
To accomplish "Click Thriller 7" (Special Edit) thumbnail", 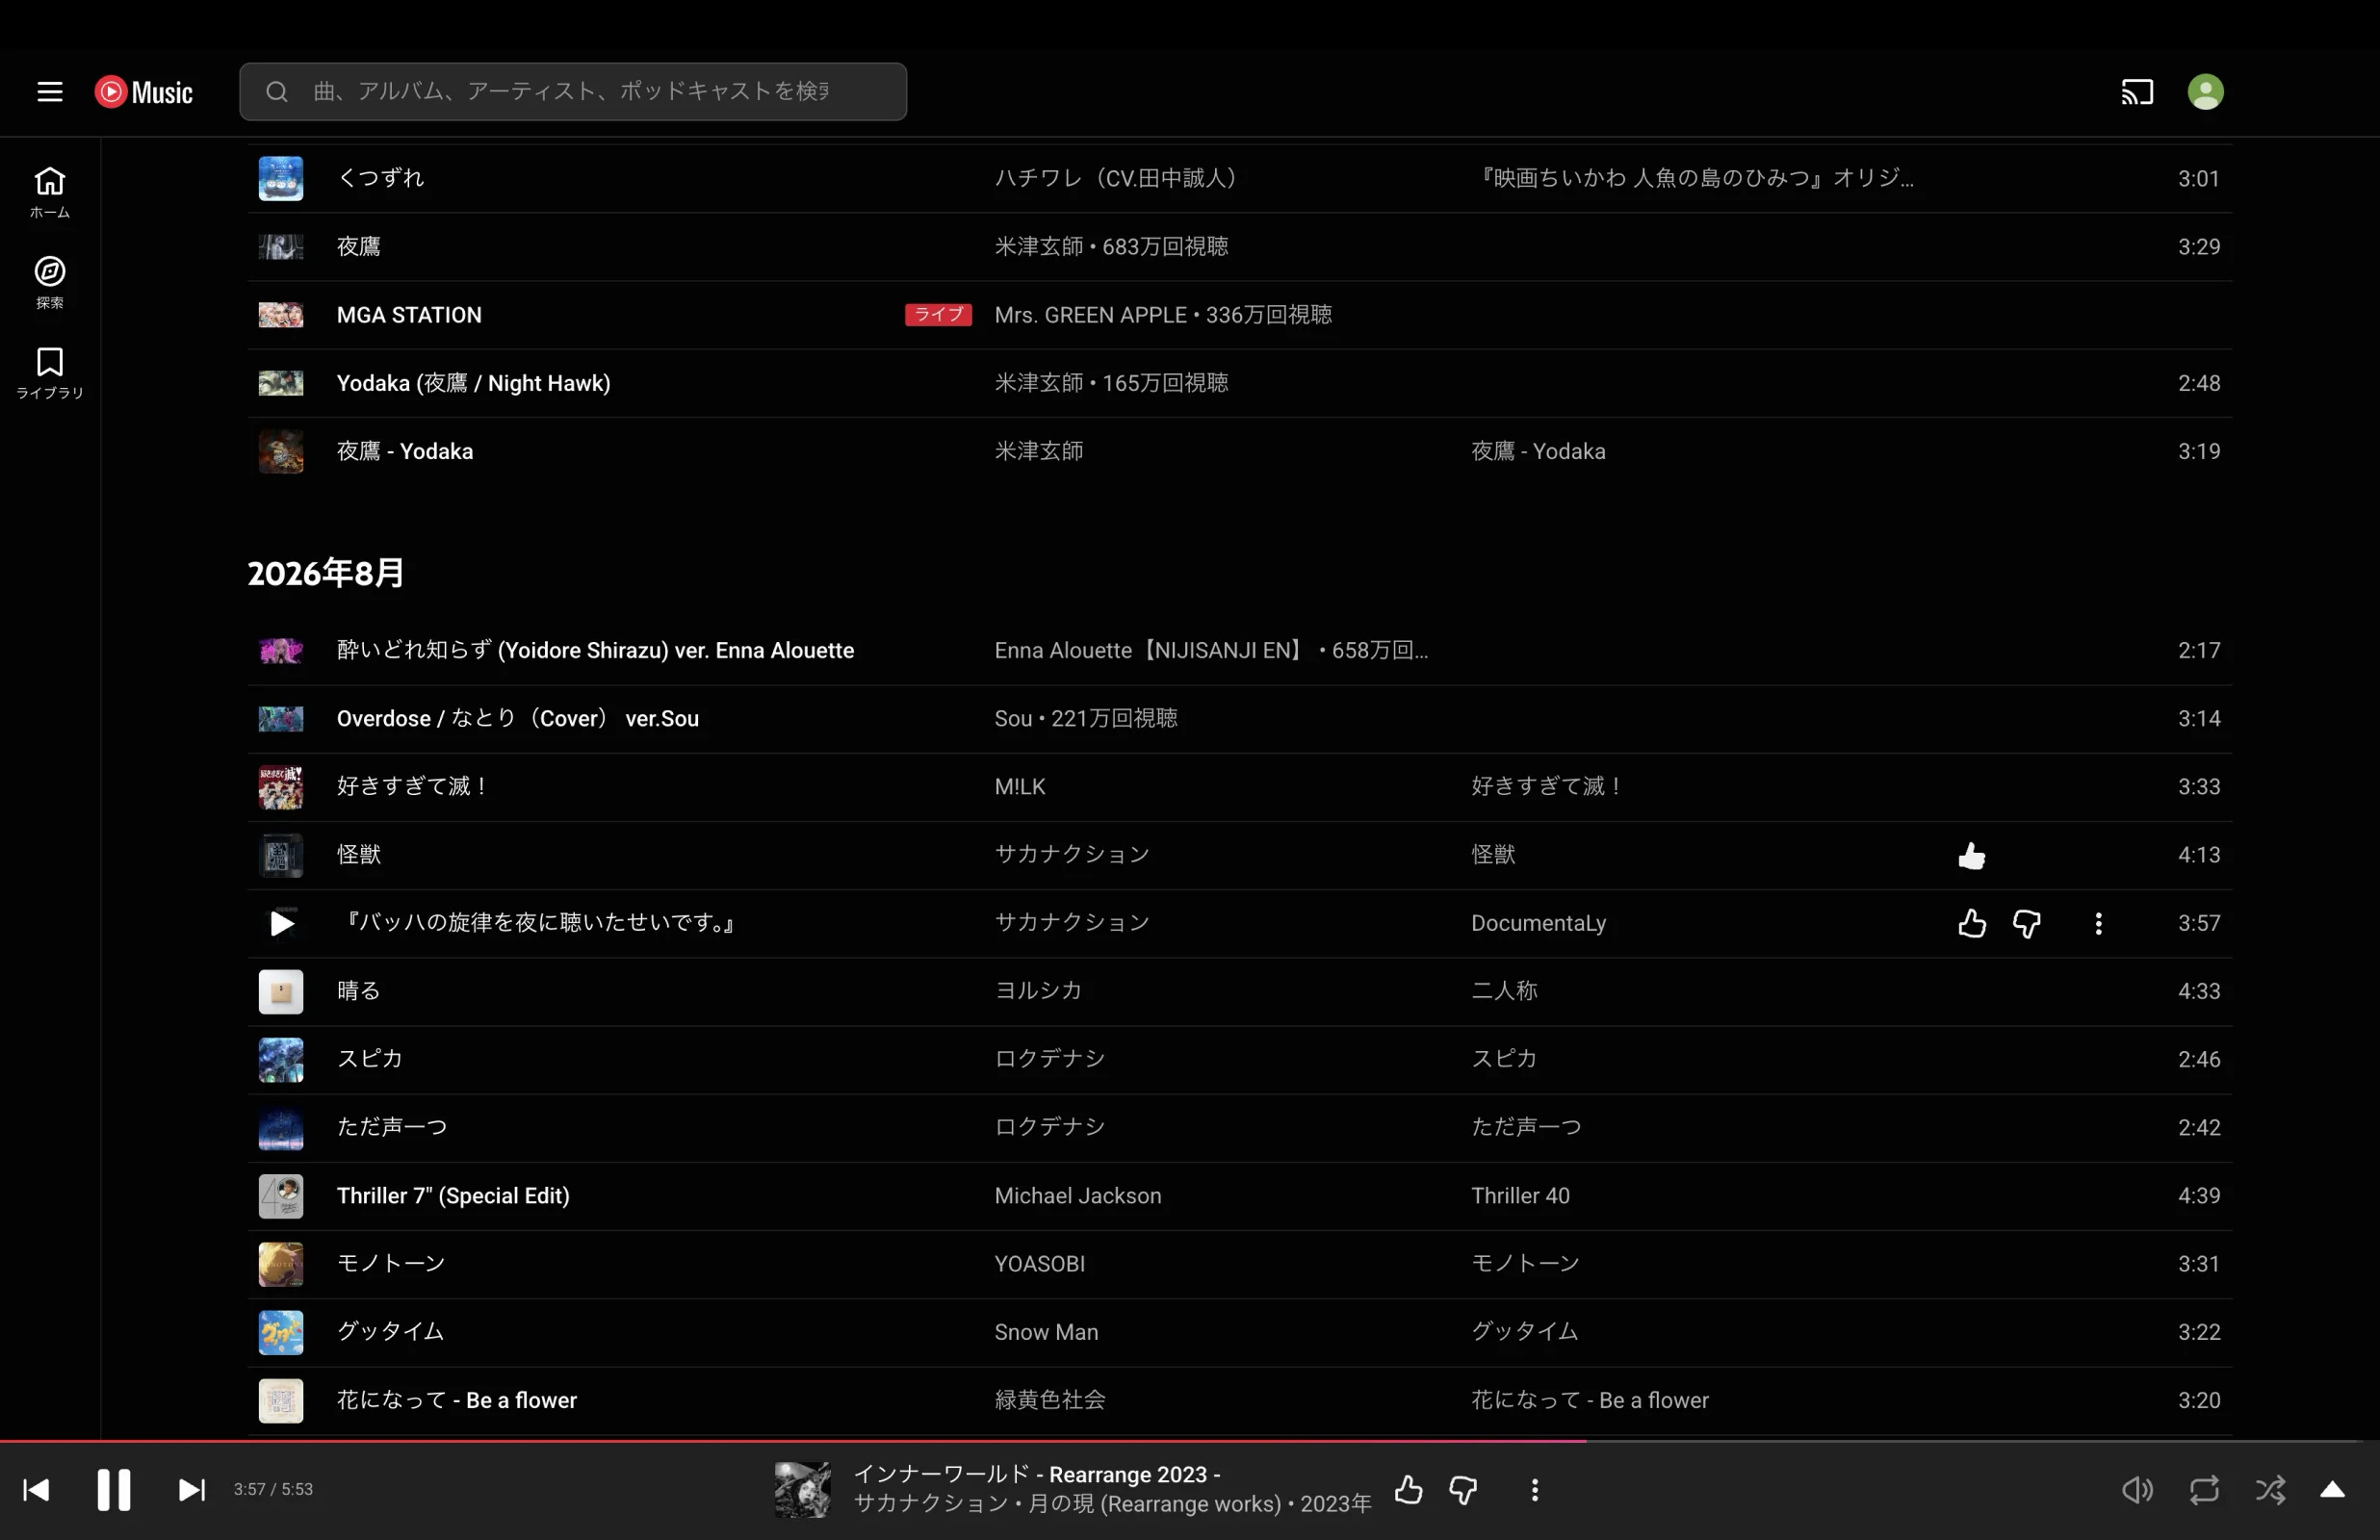I will (281, 1195).
